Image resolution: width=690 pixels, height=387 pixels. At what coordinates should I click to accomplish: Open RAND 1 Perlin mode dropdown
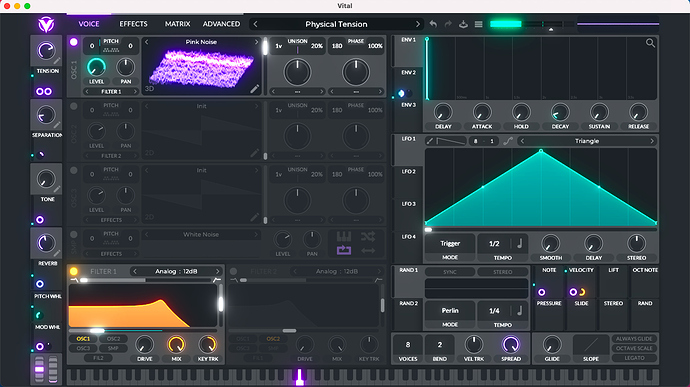click(x=450, y=310)
